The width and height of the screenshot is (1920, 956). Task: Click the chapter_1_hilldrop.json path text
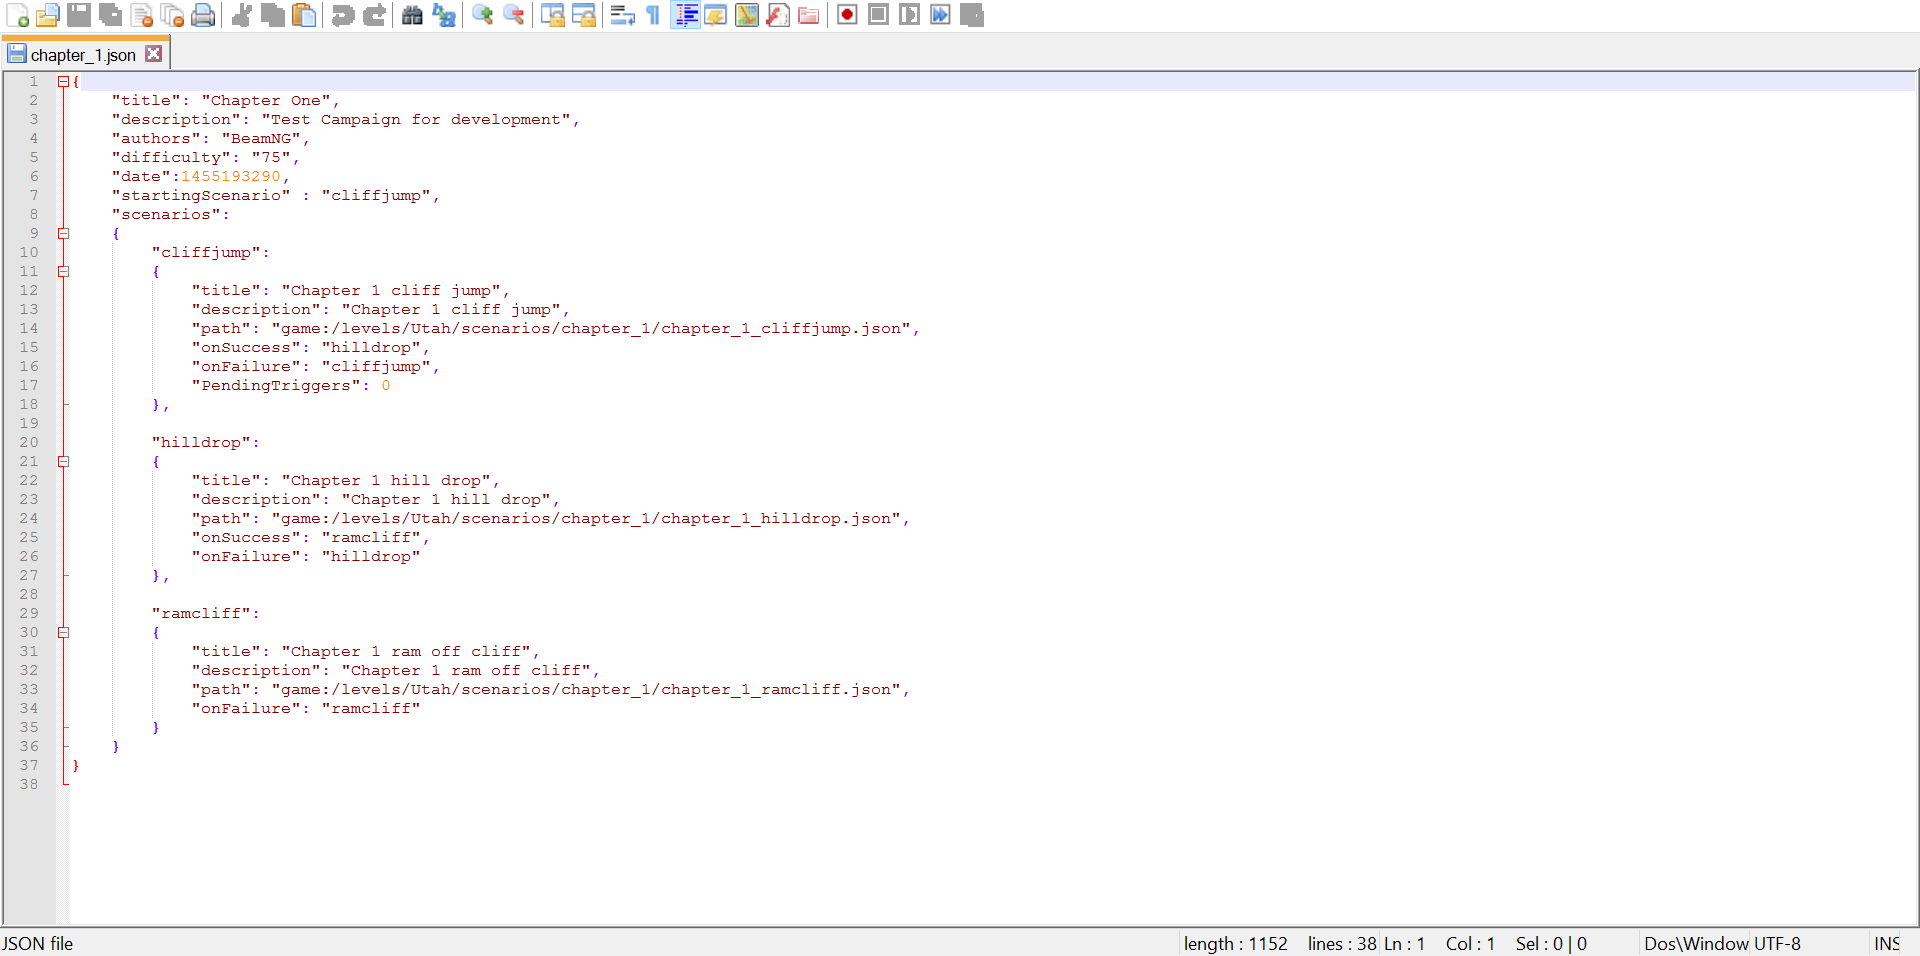(586, 518)
